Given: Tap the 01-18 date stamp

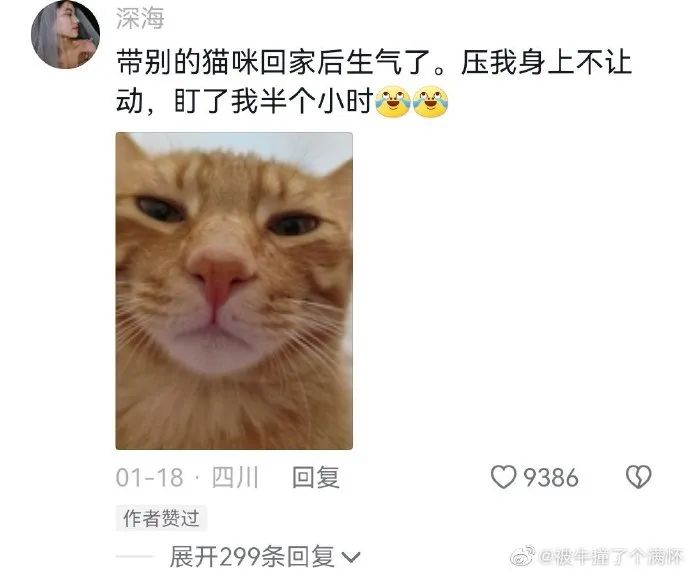Looking at the screenshot, I should 149,478.
